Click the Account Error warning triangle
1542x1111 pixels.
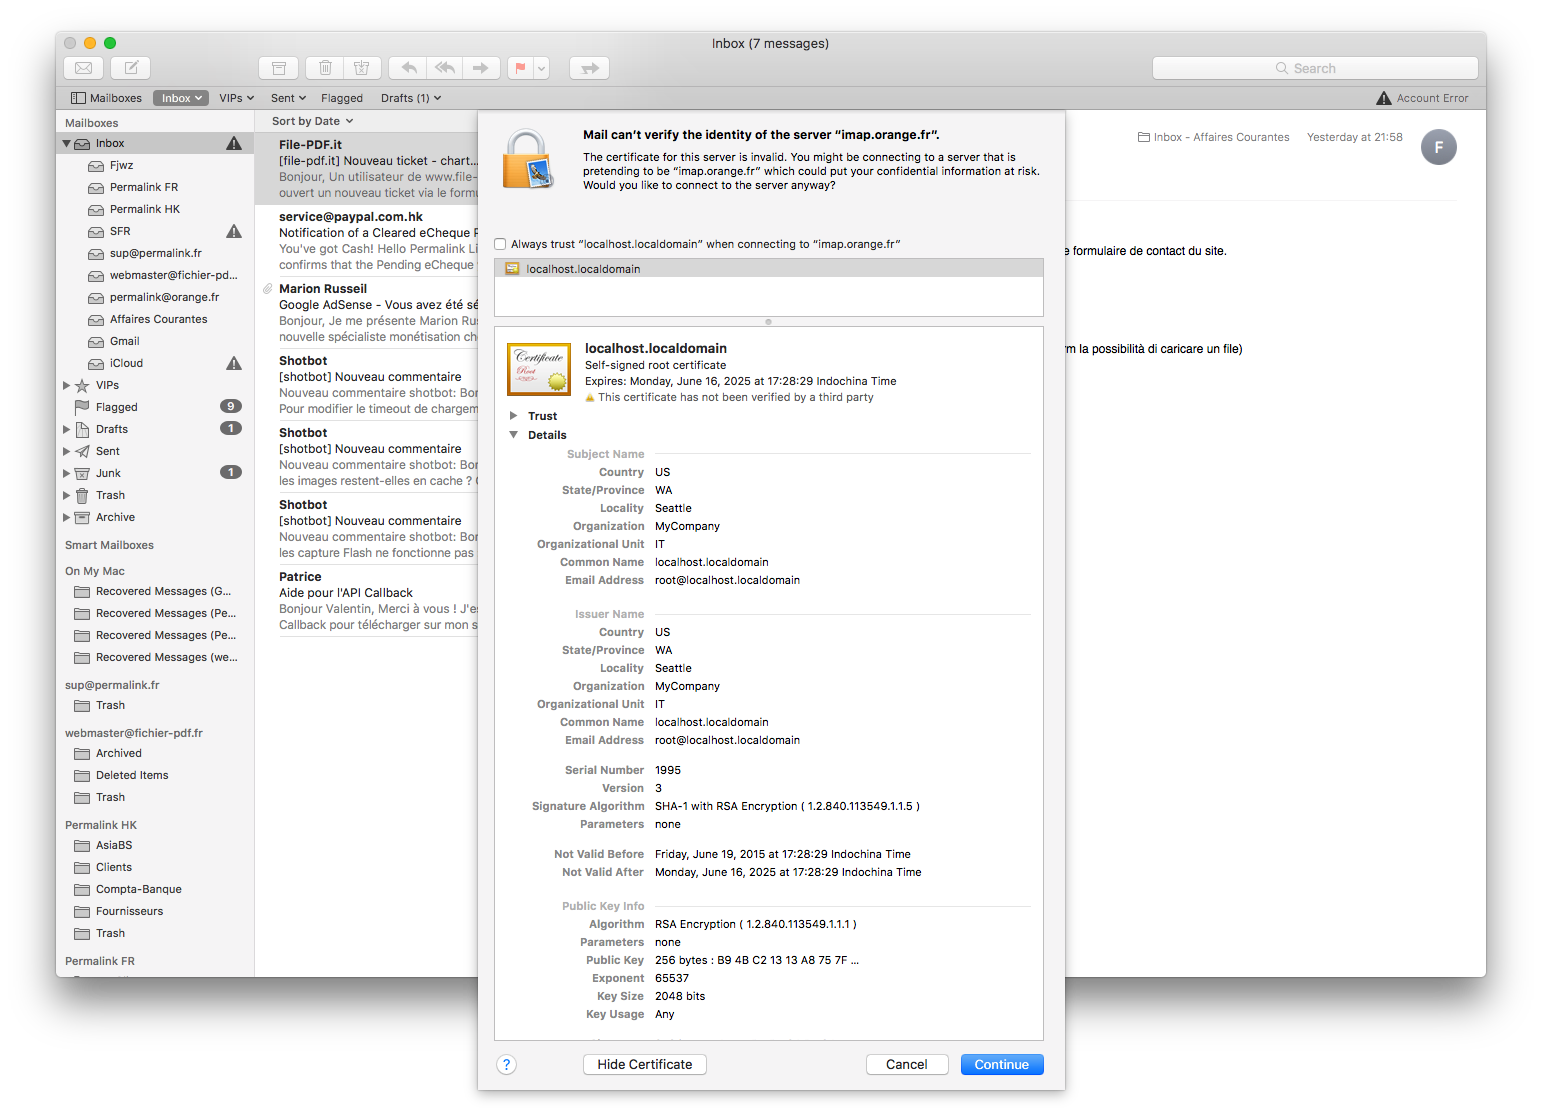(1384, 98)
